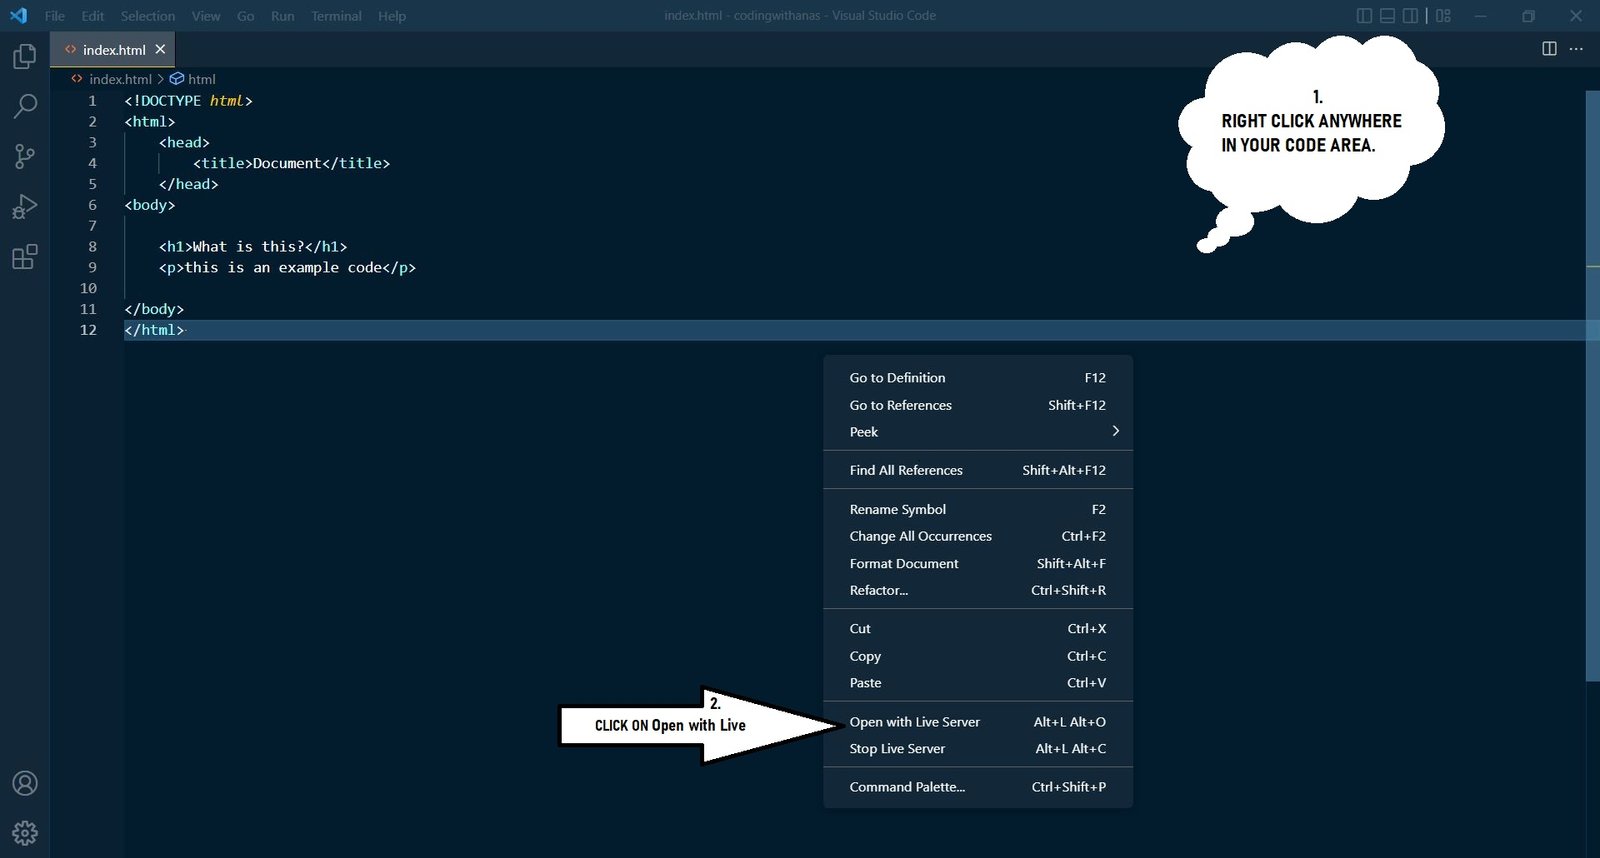Click the <p>this is an example code</p> line

click(287, 267)
